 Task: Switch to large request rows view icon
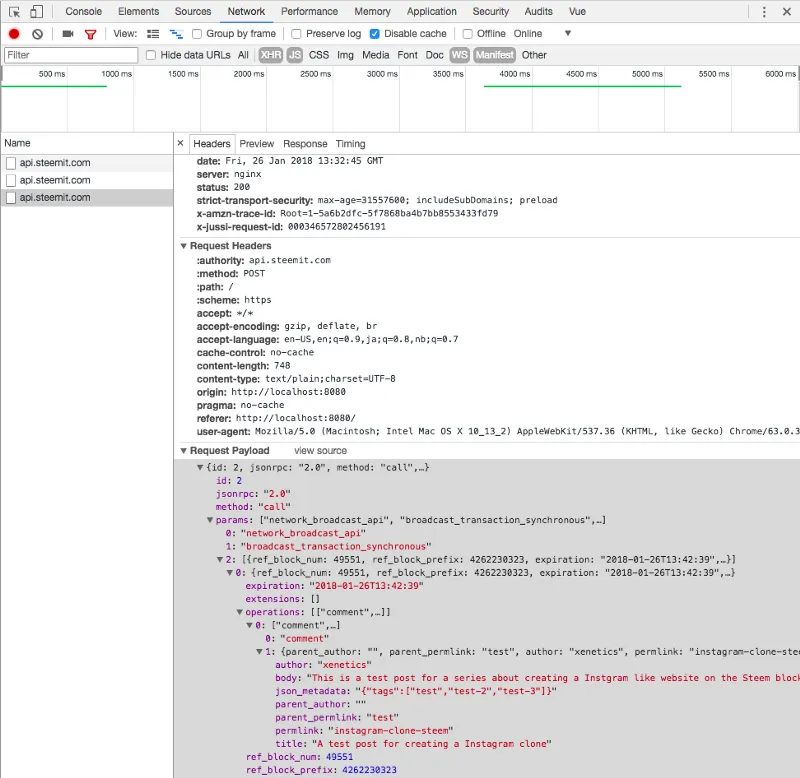pyautogui.click(x=153, y=34)
